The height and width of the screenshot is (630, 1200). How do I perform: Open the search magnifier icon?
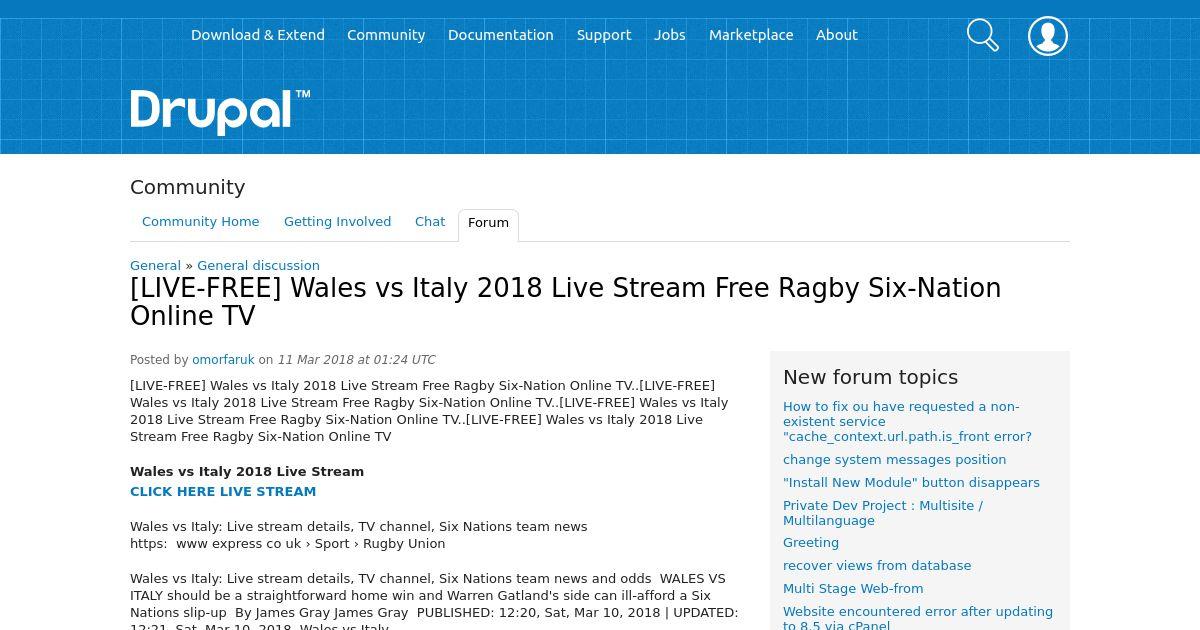point(983,35)
